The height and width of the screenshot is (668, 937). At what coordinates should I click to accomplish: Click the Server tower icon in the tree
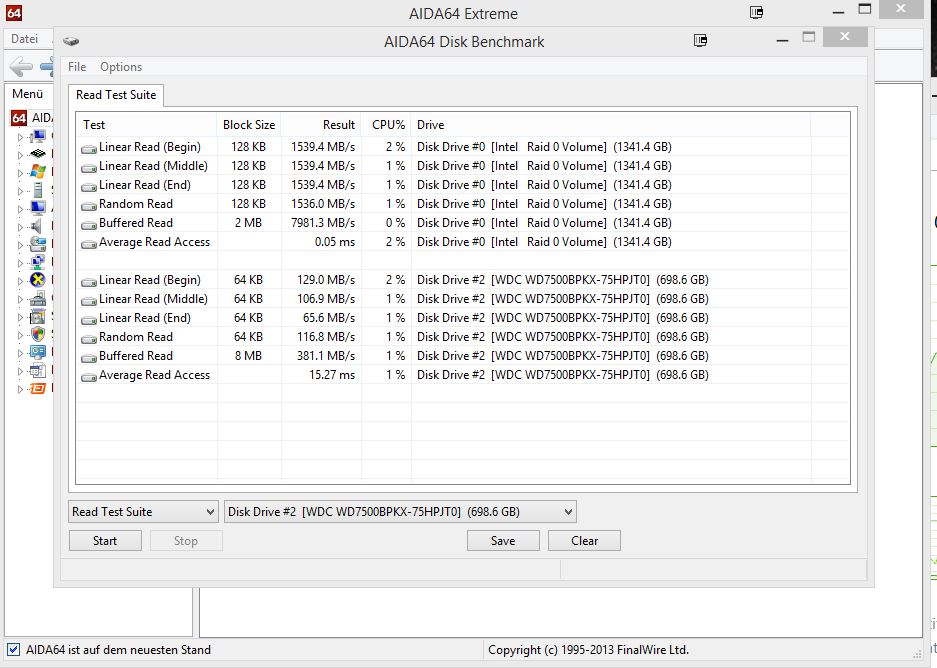[x=38, y=190]
